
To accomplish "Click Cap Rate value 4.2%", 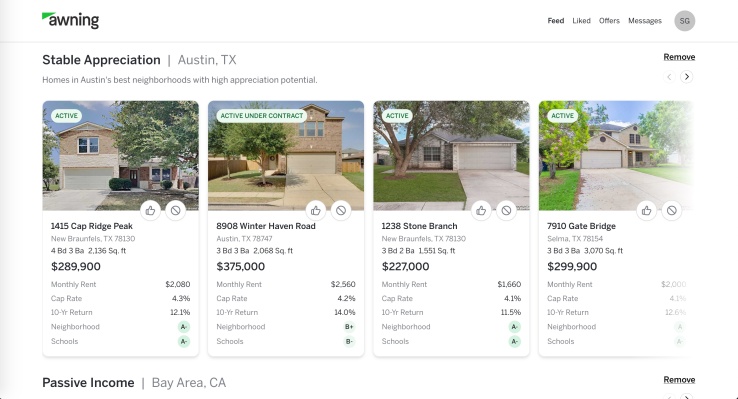I will coord(346,298).
